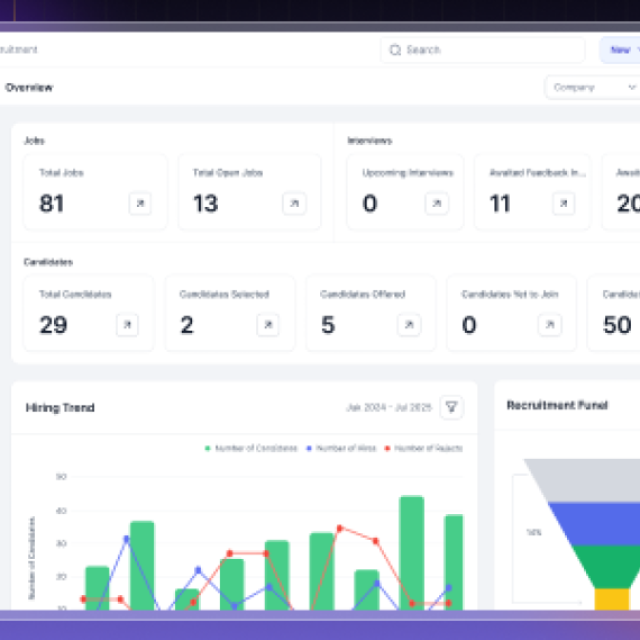Toggle the Number of Hires legend series
This screenshot has height=640, width=640.
tap(341, 449)
